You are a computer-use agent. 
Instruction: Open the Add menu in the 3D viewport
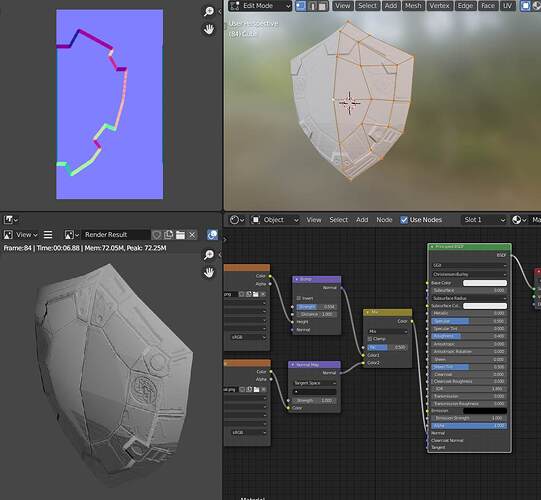(391, 6)
